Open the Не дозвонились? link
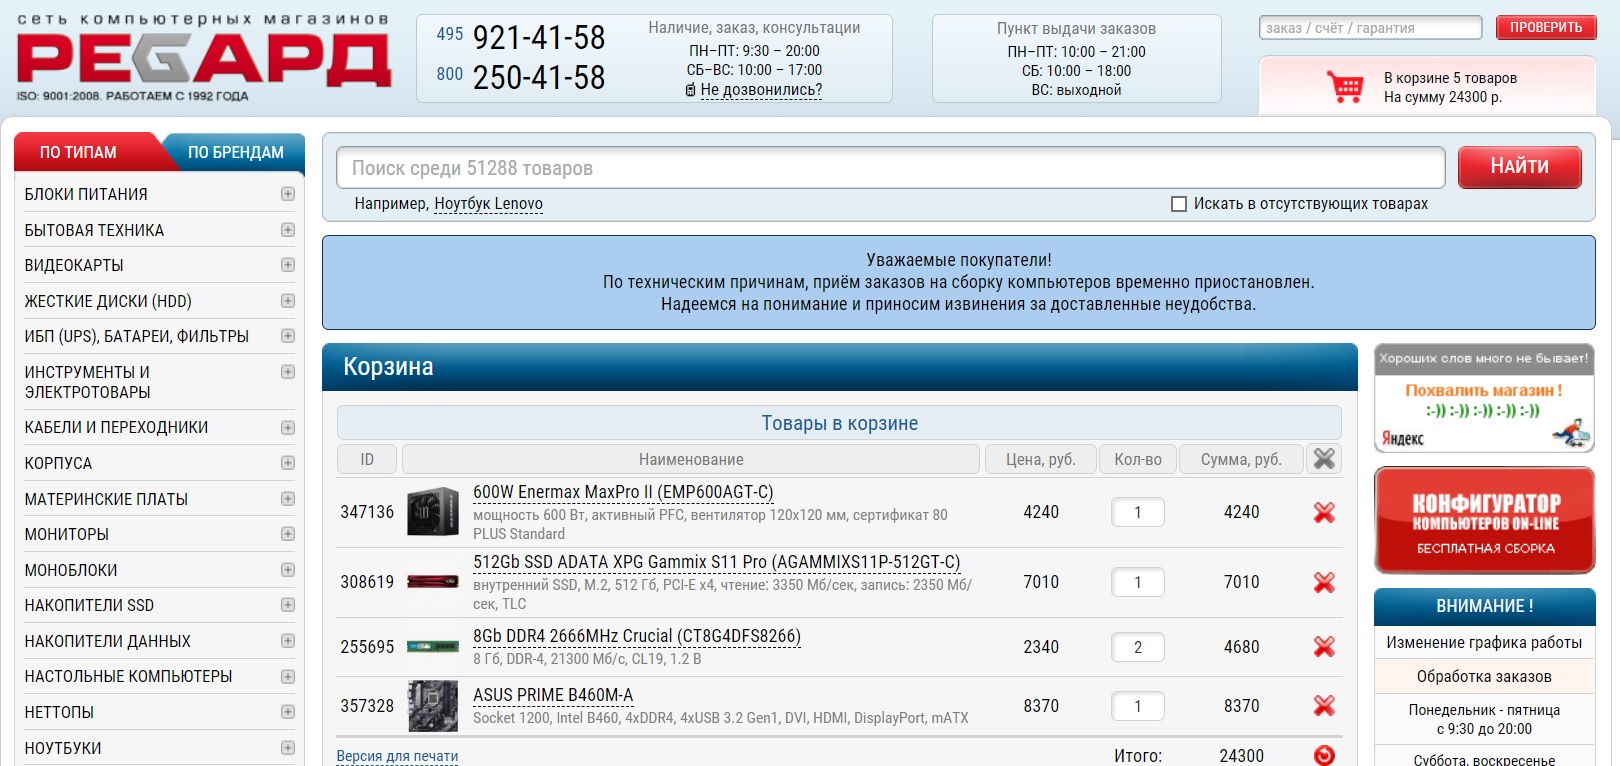 pos(761,90)
